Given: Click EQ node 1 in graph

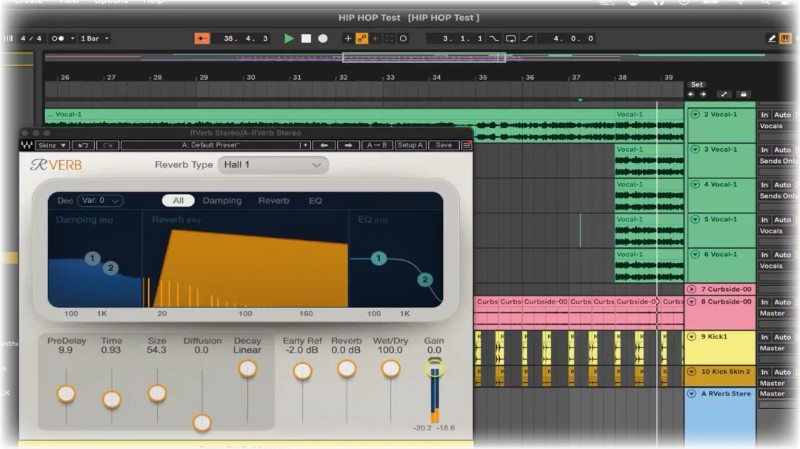Looking at the screenshot, I should (x=379, y=258).
